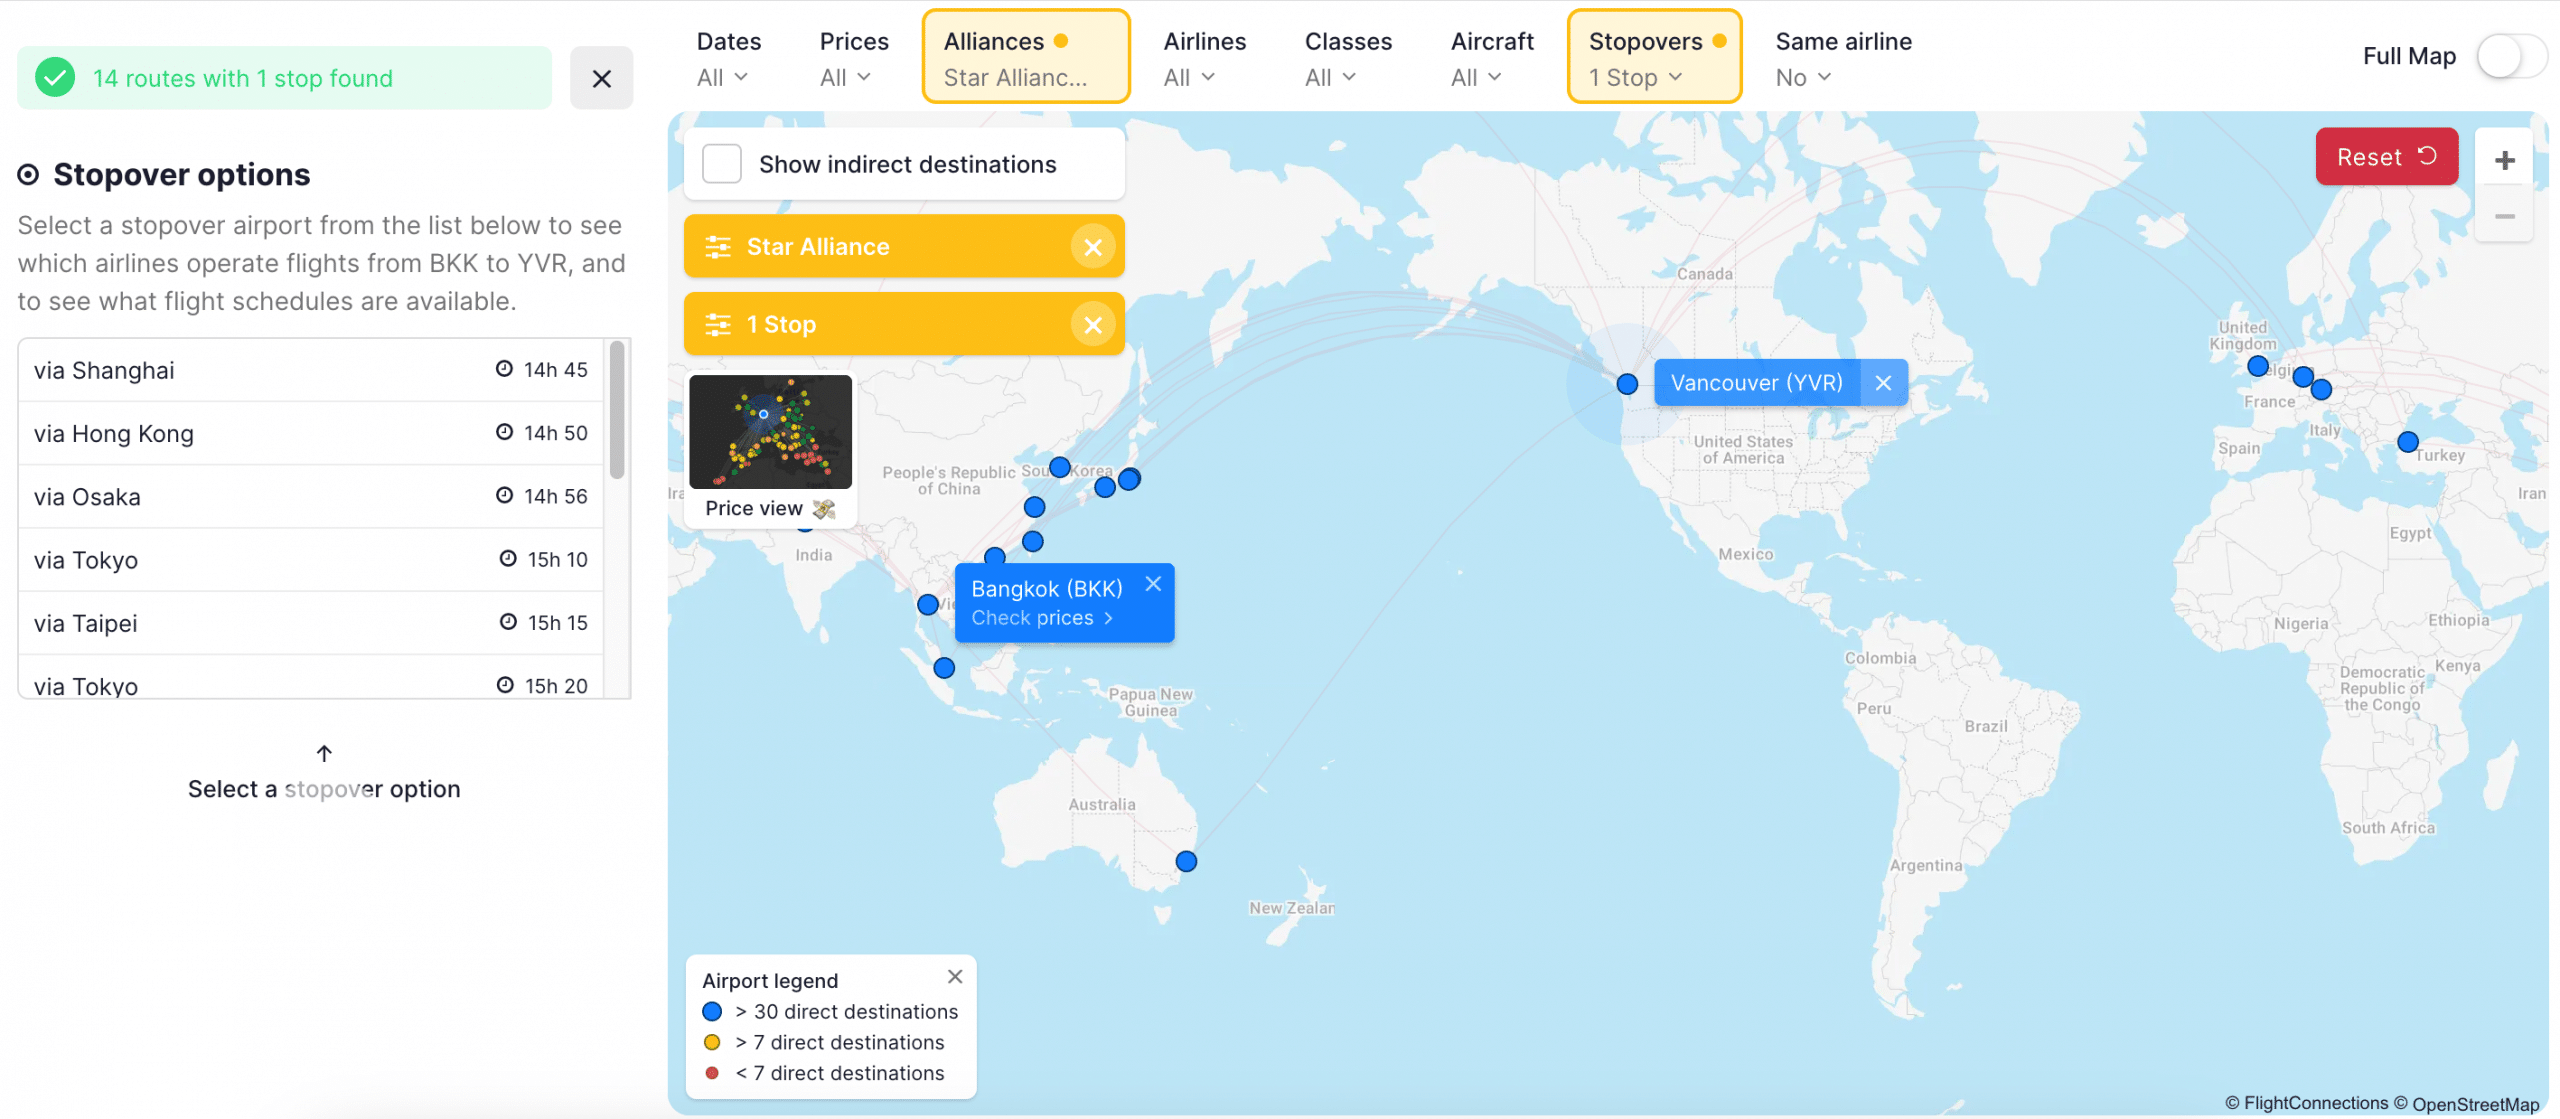2560x1119 pixels.
Task: Remove the Star Alliance filter chip
Action: (1092, 247)
